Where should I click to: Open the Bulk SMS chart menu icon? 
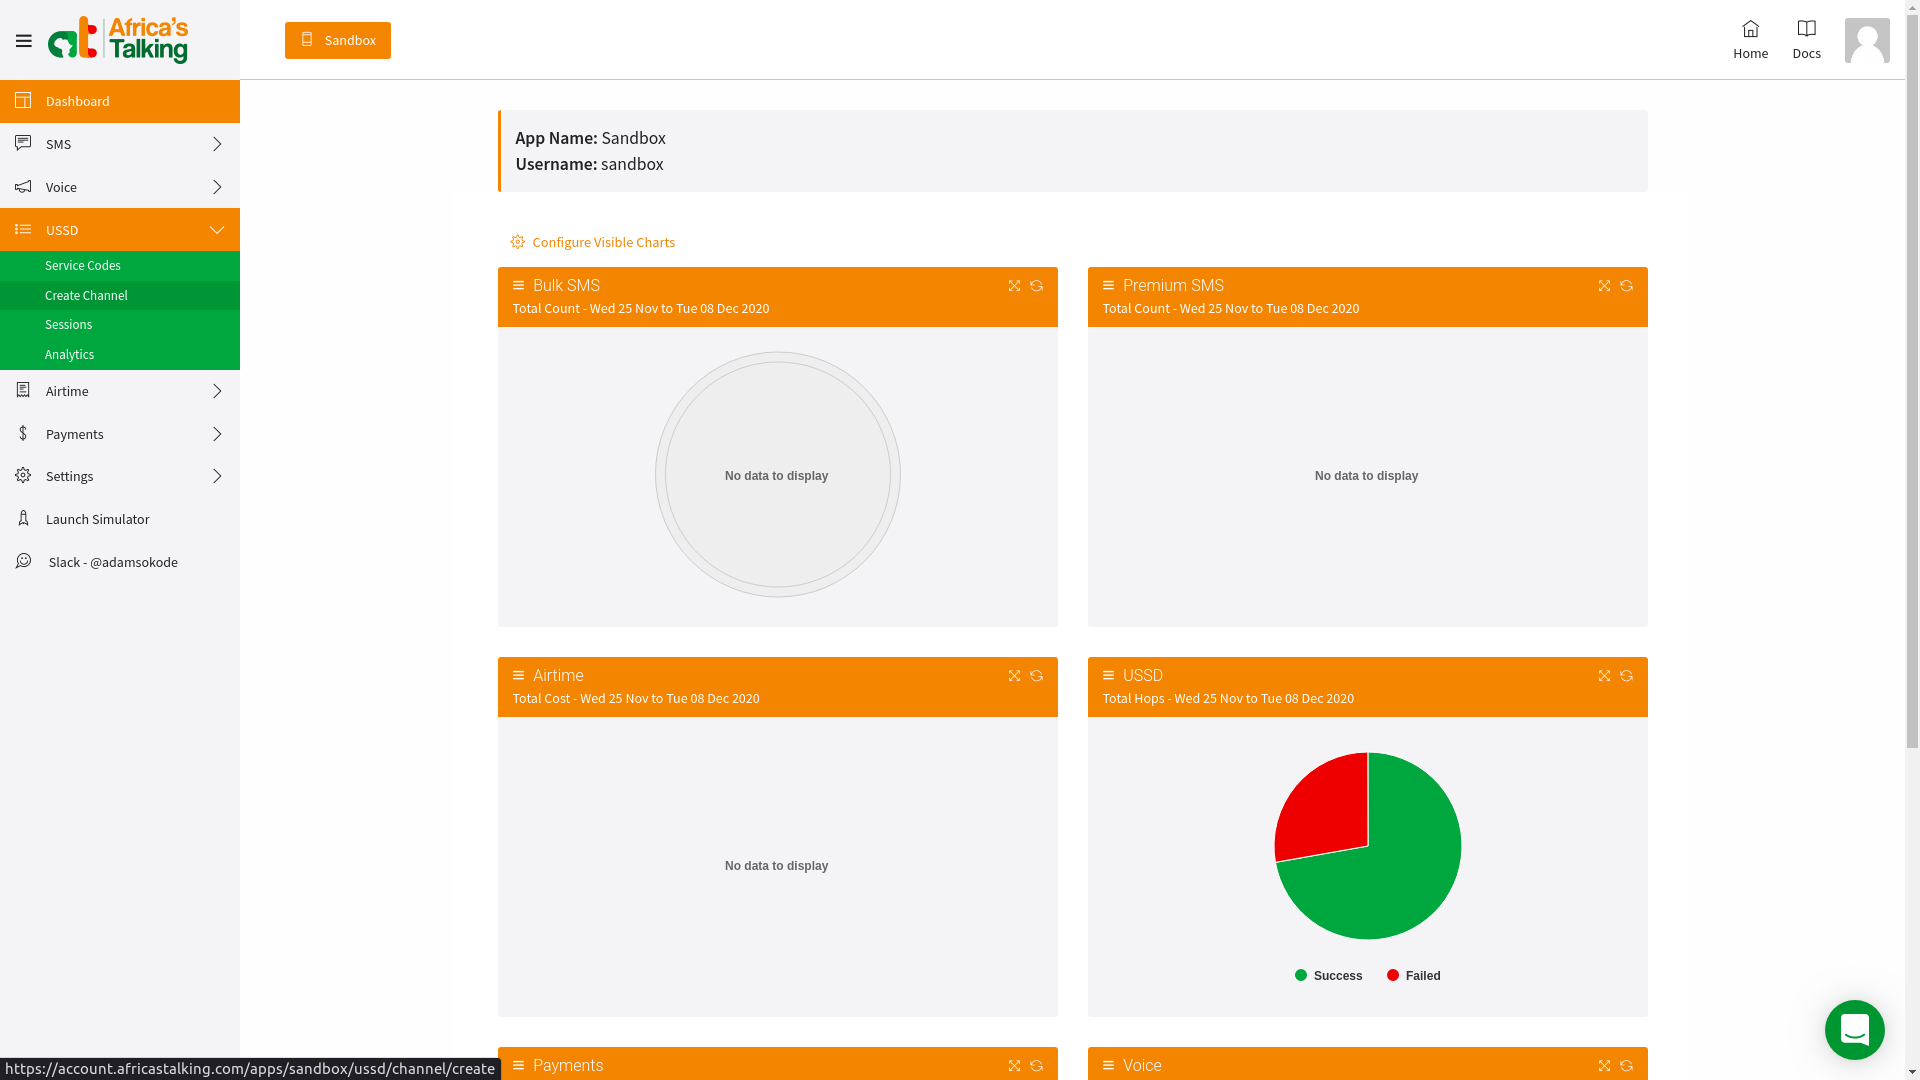(518, 286)
